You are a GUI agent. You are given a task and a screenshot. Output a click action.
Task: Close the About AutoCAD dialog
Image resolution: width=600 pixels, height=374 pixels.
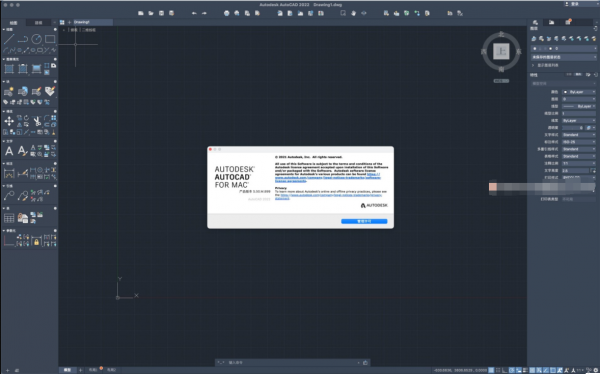click(210, 149)
